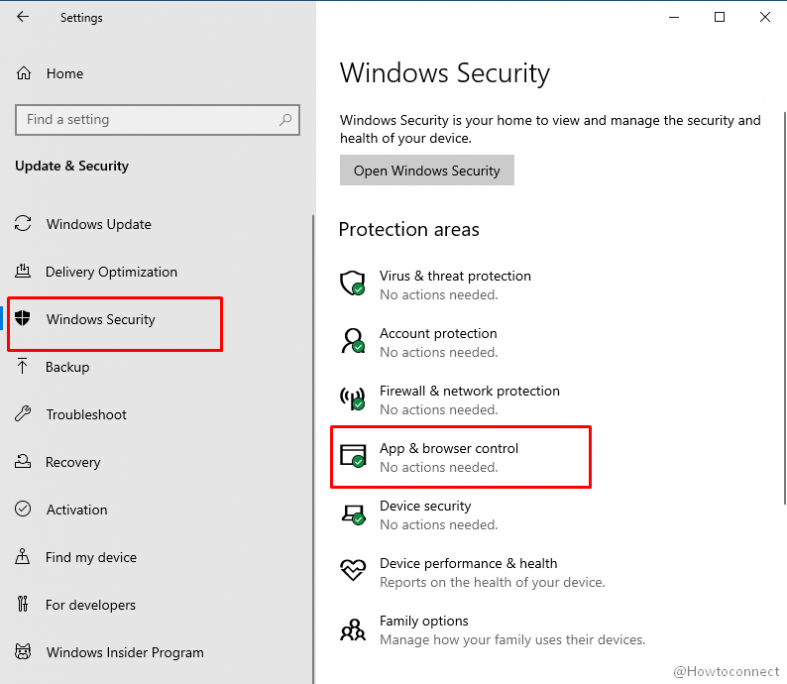Click the Windows Update sync icon
Image resolution: width=787 pixels, height=684 pixels.
(x=23, y=223)
